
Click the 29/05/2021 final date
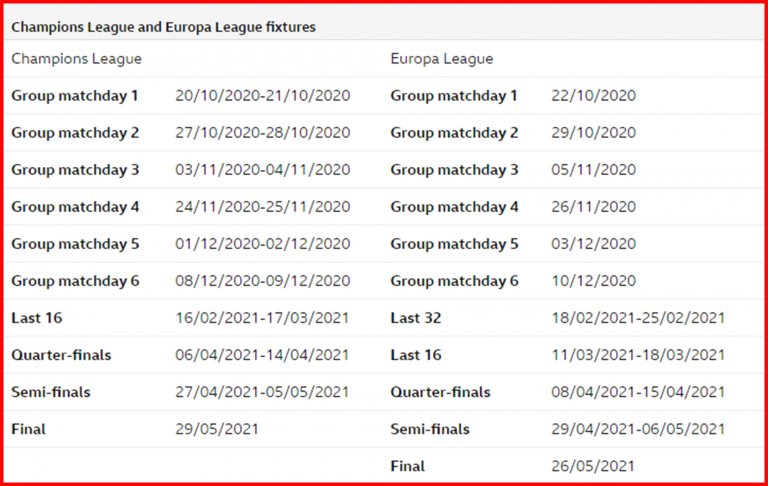click(x=217, y=429)
